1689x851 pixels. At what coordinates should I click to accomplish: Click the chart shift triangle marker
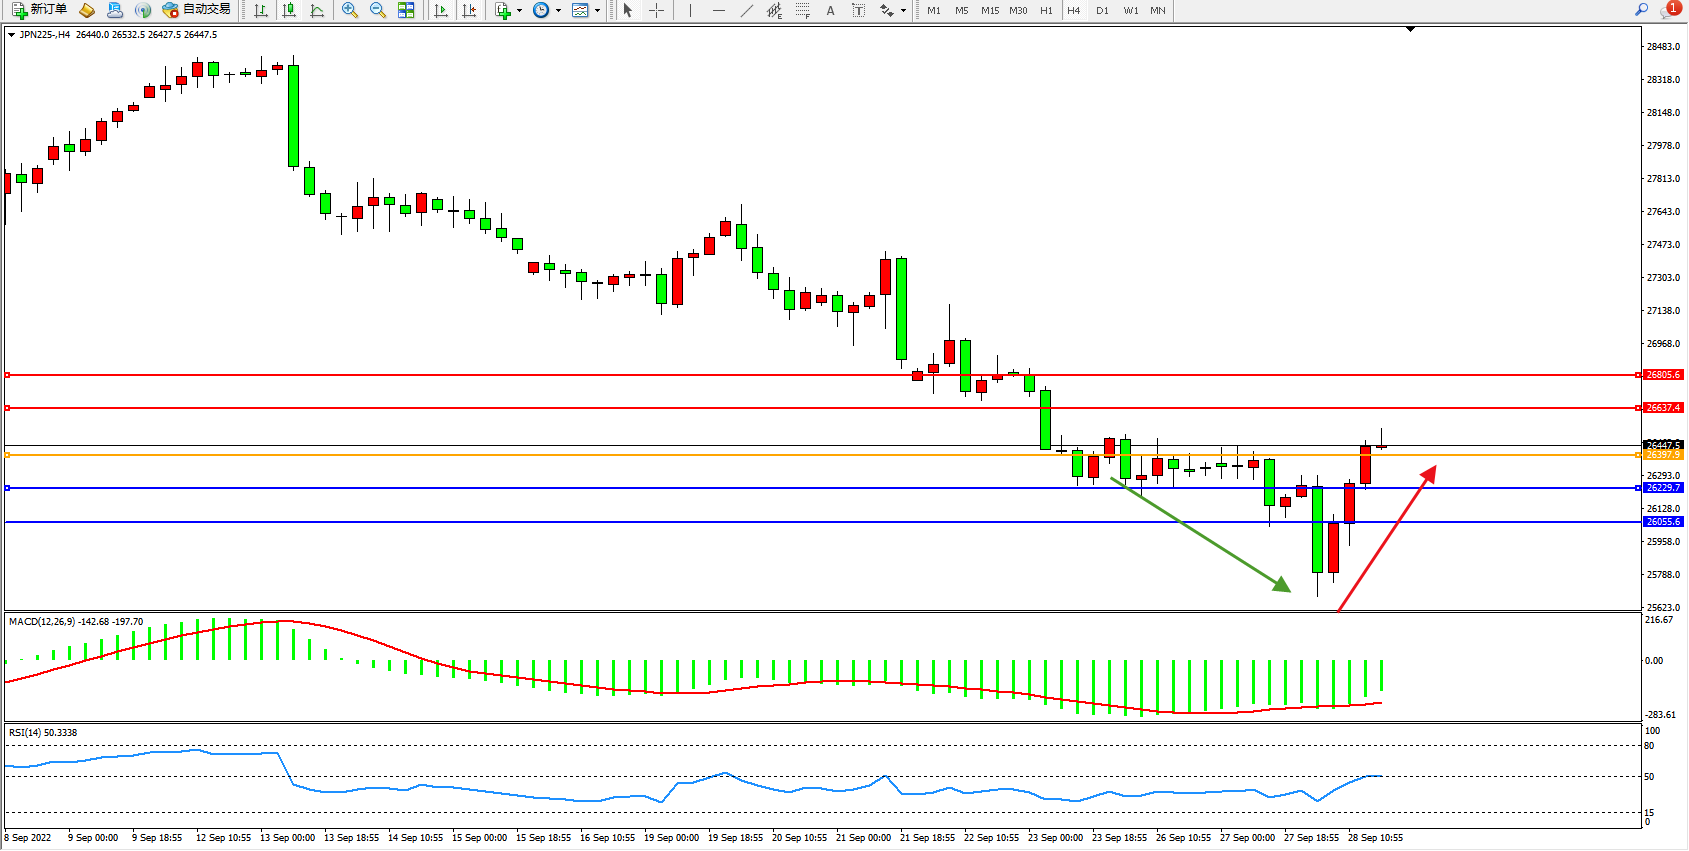coord(1410,30)
